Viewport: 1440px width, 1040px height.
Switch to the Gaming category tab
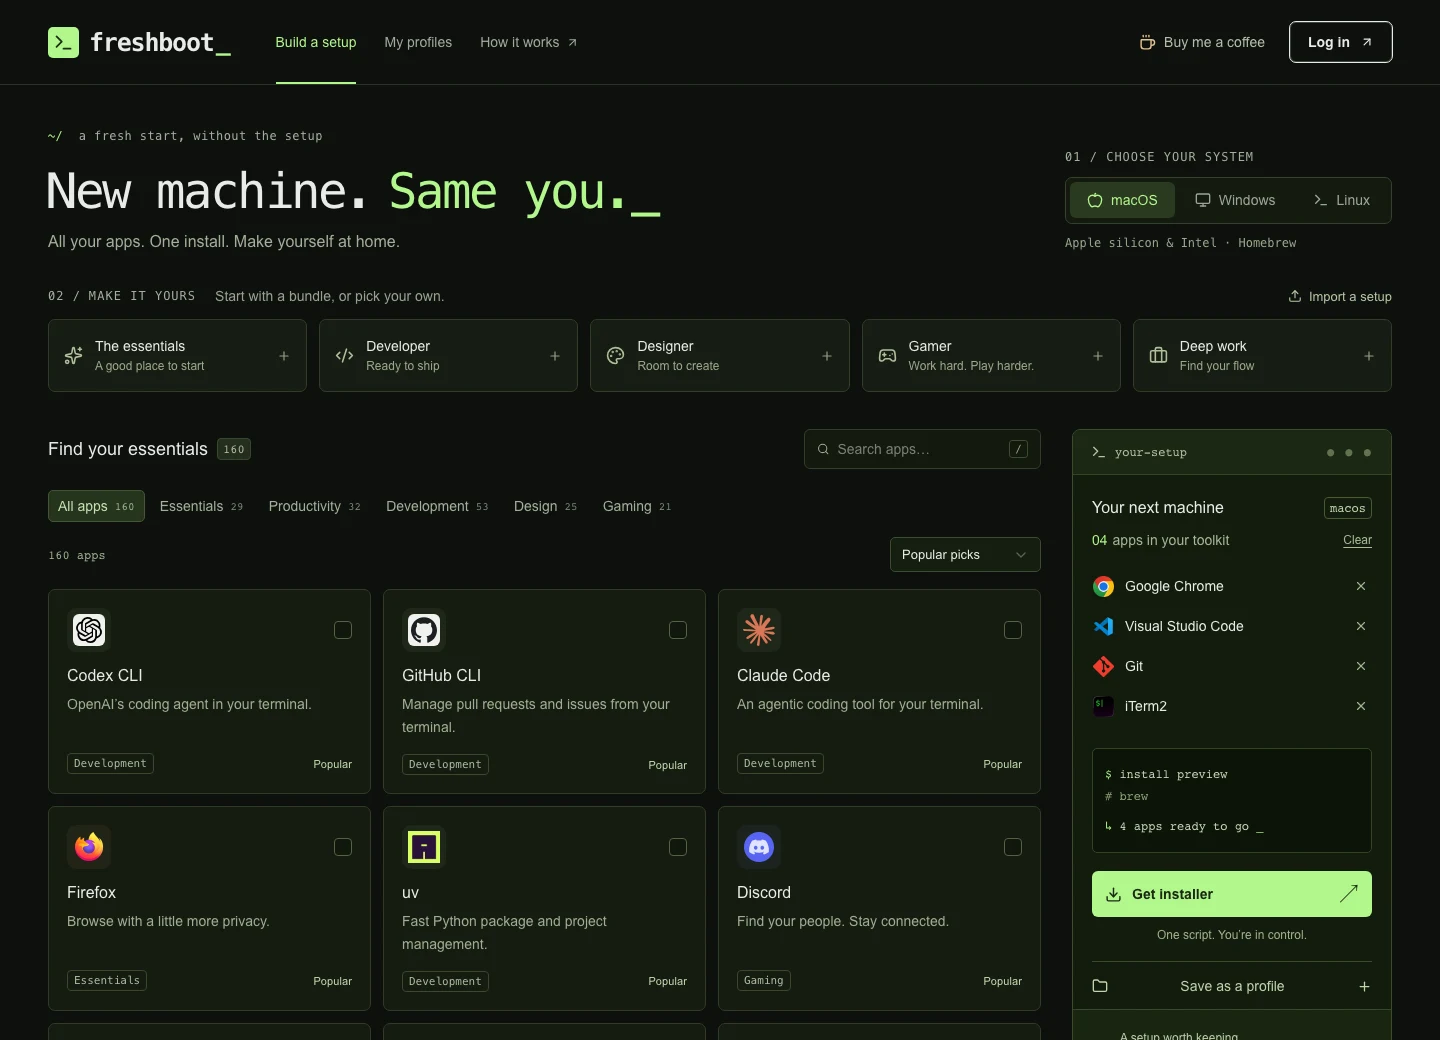[x=637, y=506]
